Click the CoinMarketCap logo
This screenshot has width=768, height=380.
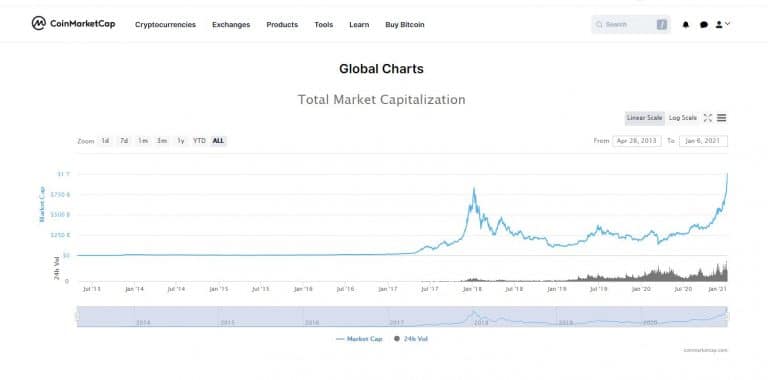pos(73,24)
